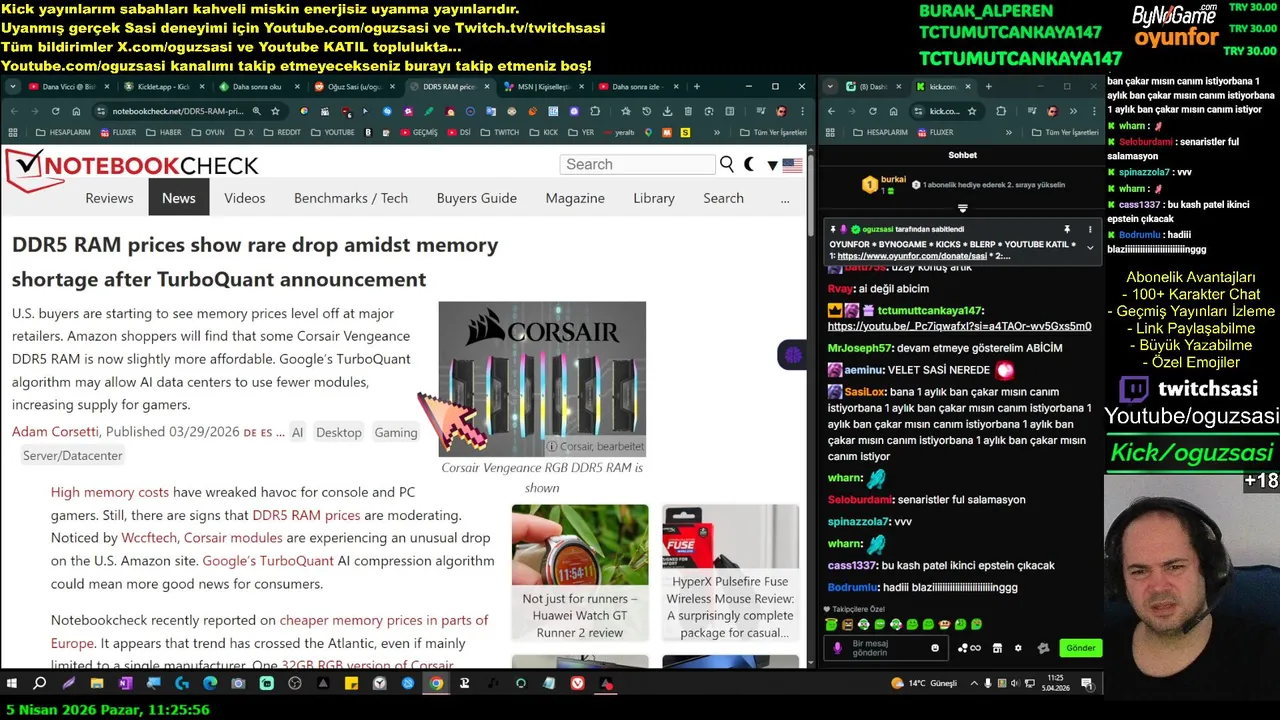Open the REDDIT bookmark folder

point(283,132)
